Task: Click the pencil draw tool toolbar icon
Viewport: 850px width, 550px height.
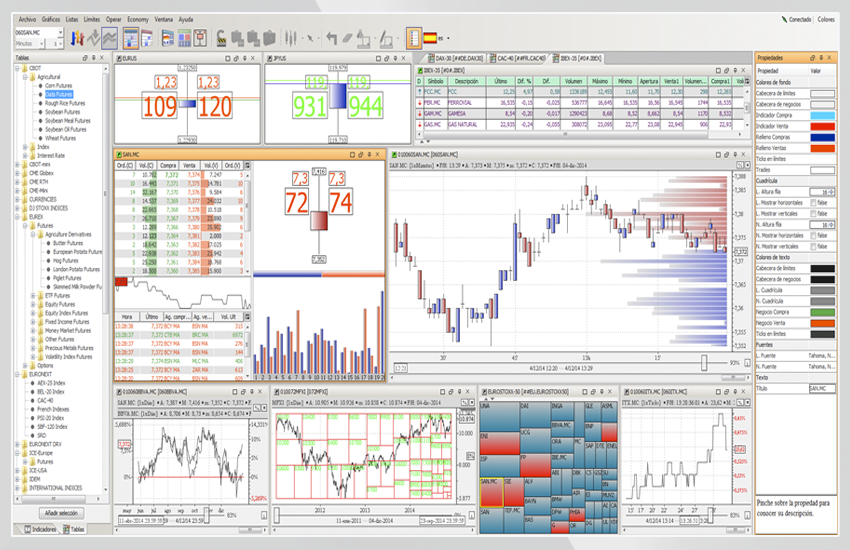Action: (386, 38)
